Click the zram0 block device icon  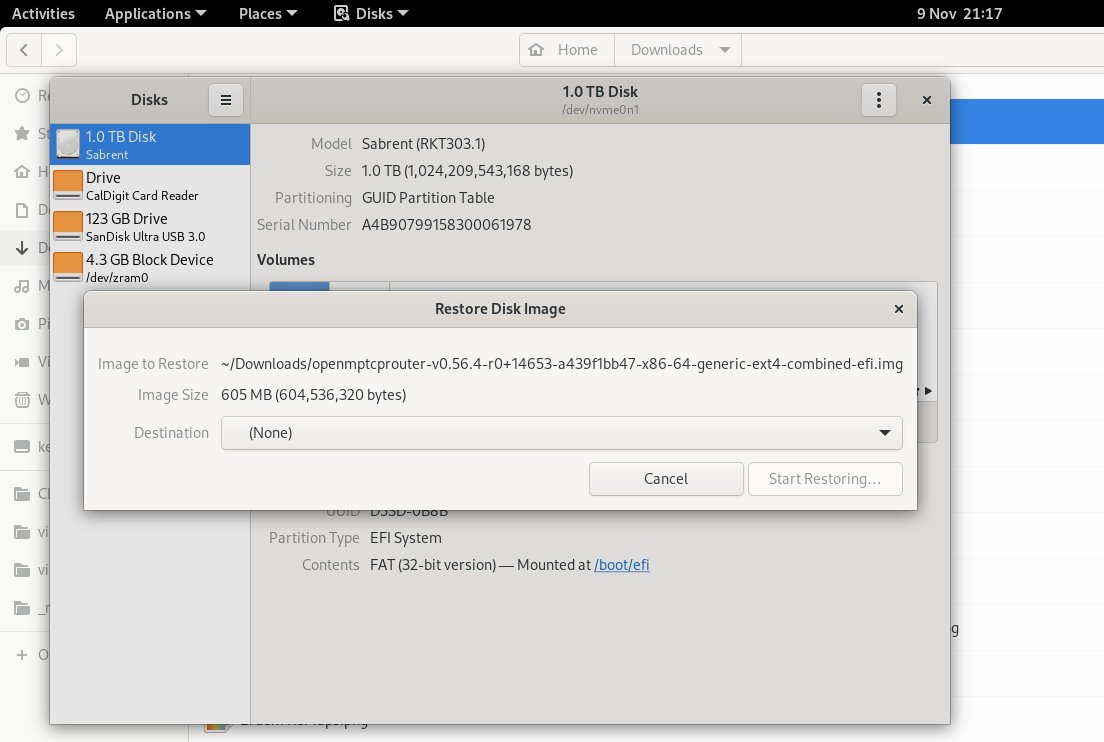pos(68,267)
